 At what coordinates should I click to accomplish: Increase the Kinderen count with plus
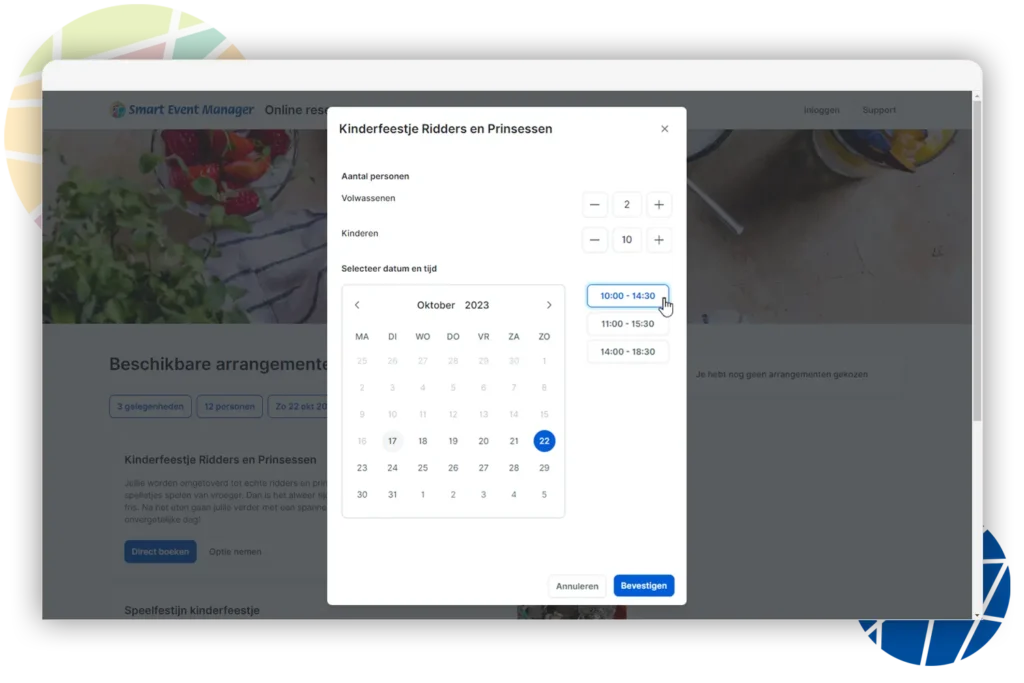659,240
